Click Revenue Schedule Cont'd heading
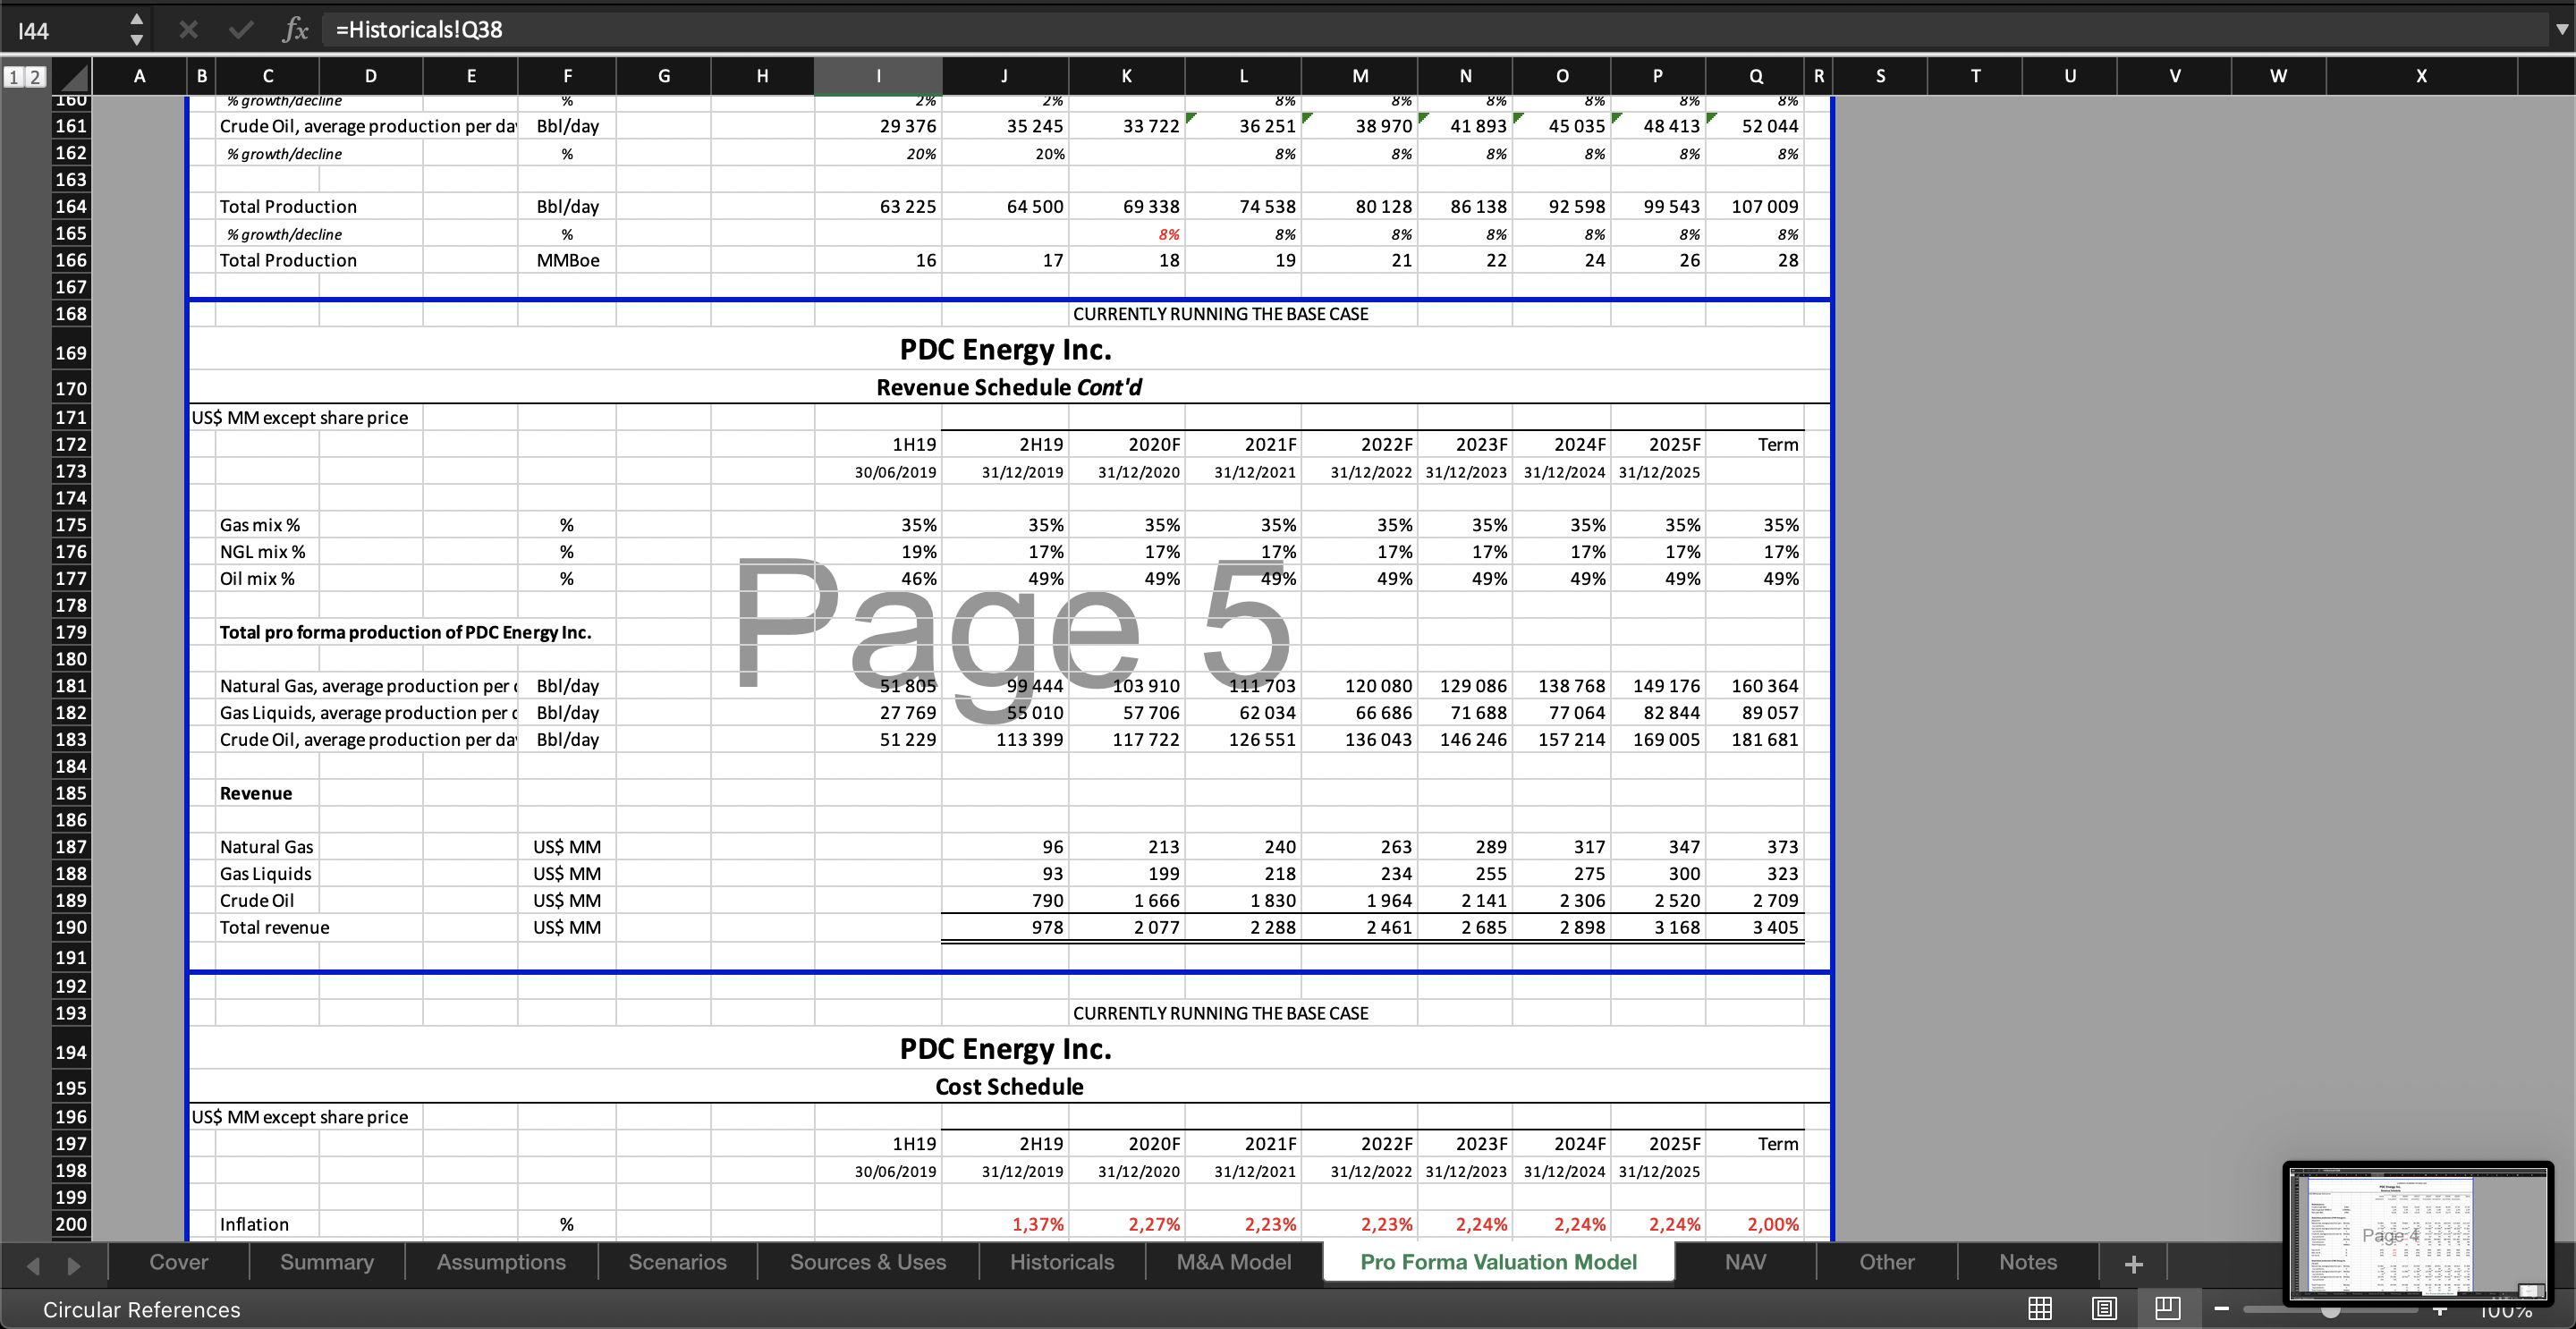Viewport: 2576px width, 1329px height. (1008, 387)
